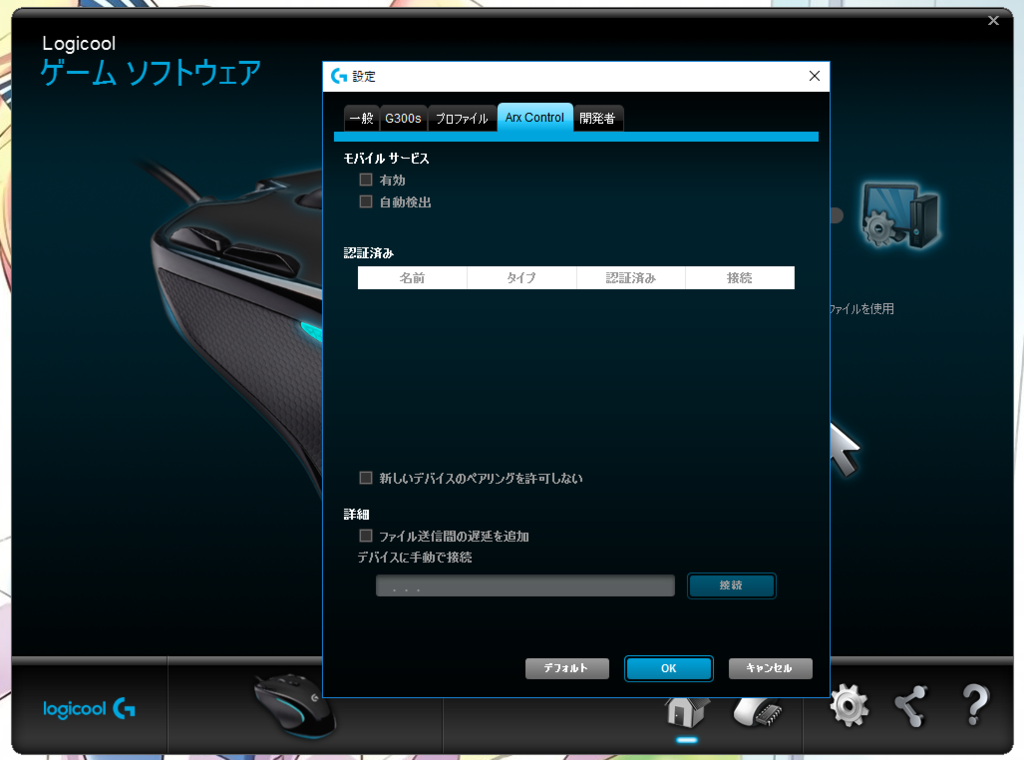The width and height of the screenshot is (1024, 760).
Task: Click the Logicool G icon in the dialog title
Action: tap(339, 76)
